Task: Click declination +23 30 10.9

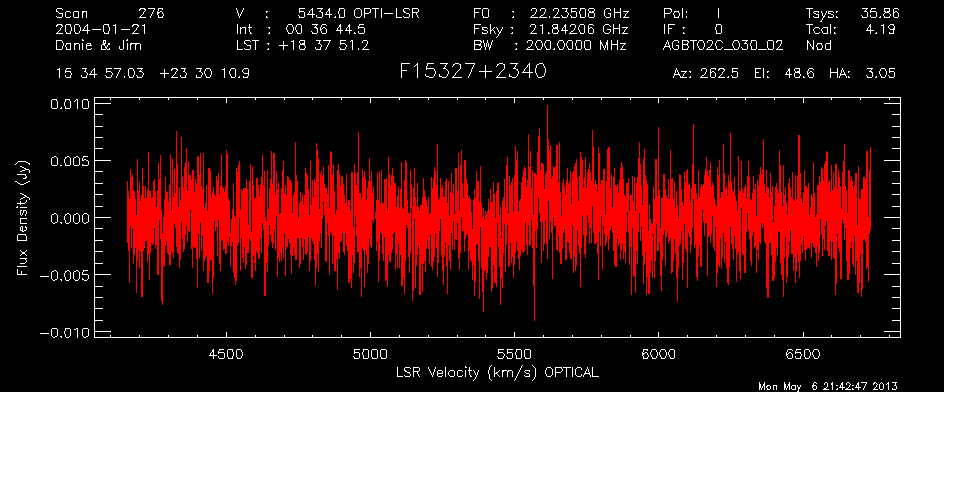Action: tap(204, 74)
